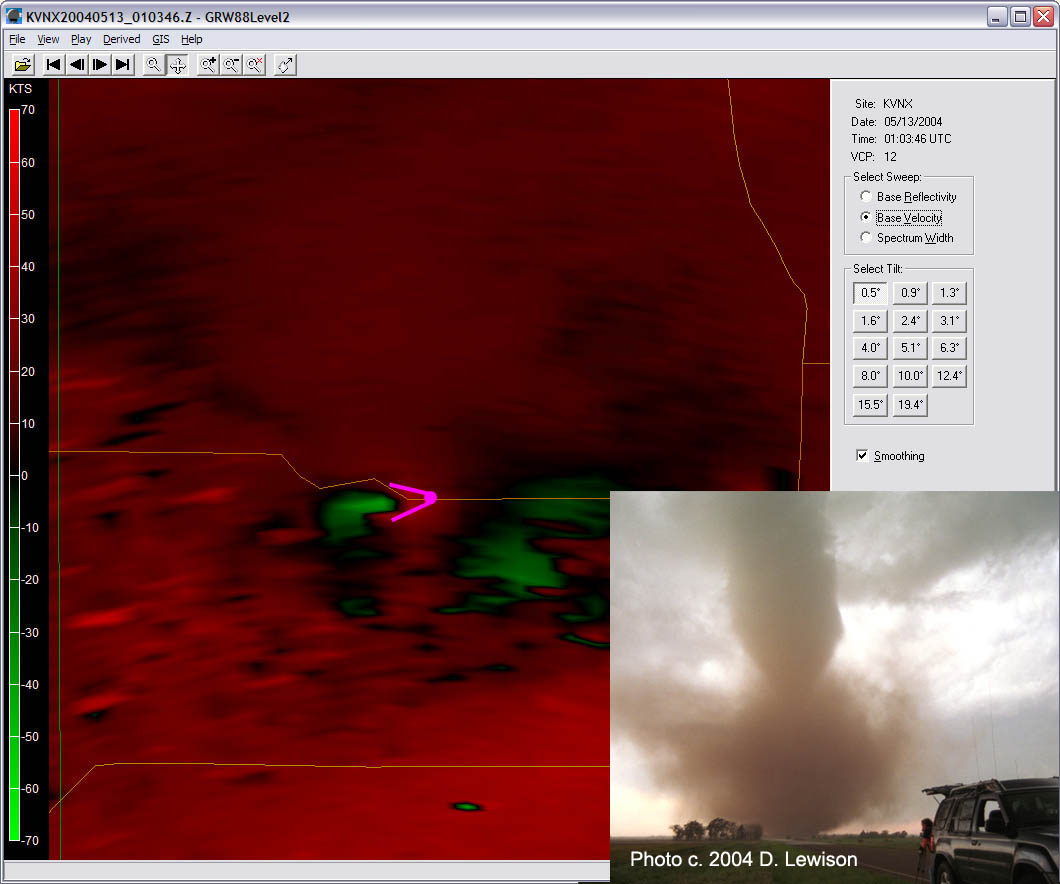Select the Spectrum Width sweep
The width and height of the screenshot is (1060, 884).
point(865,237)
